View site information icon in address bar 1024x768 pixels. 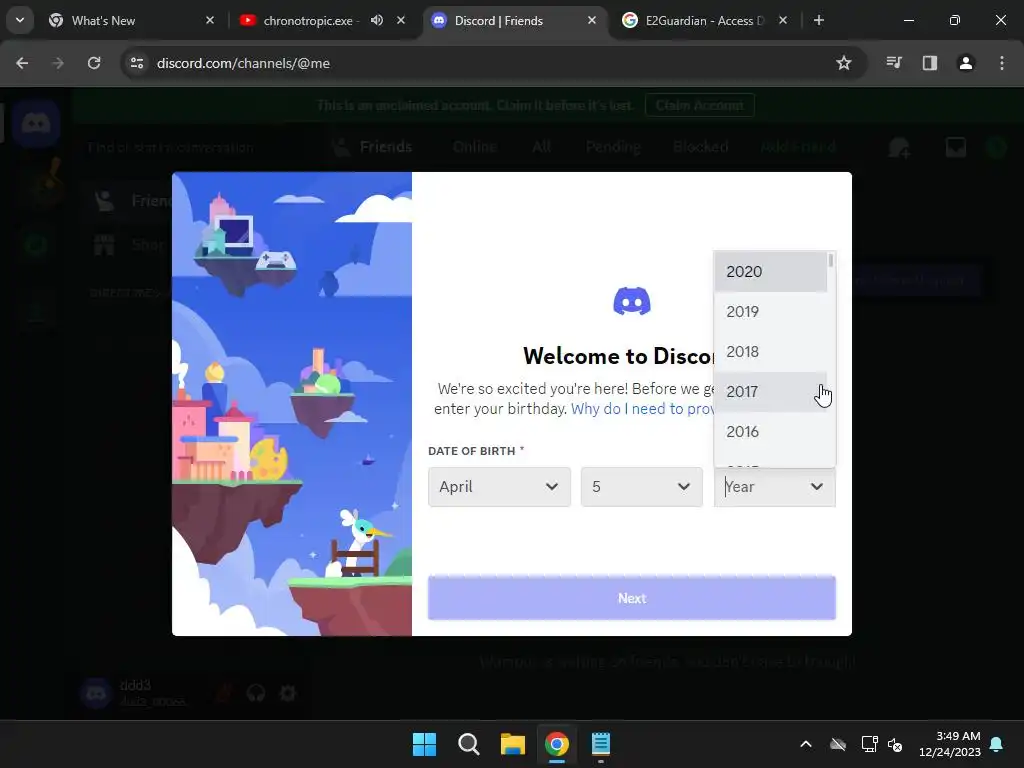tap(137, 63)
